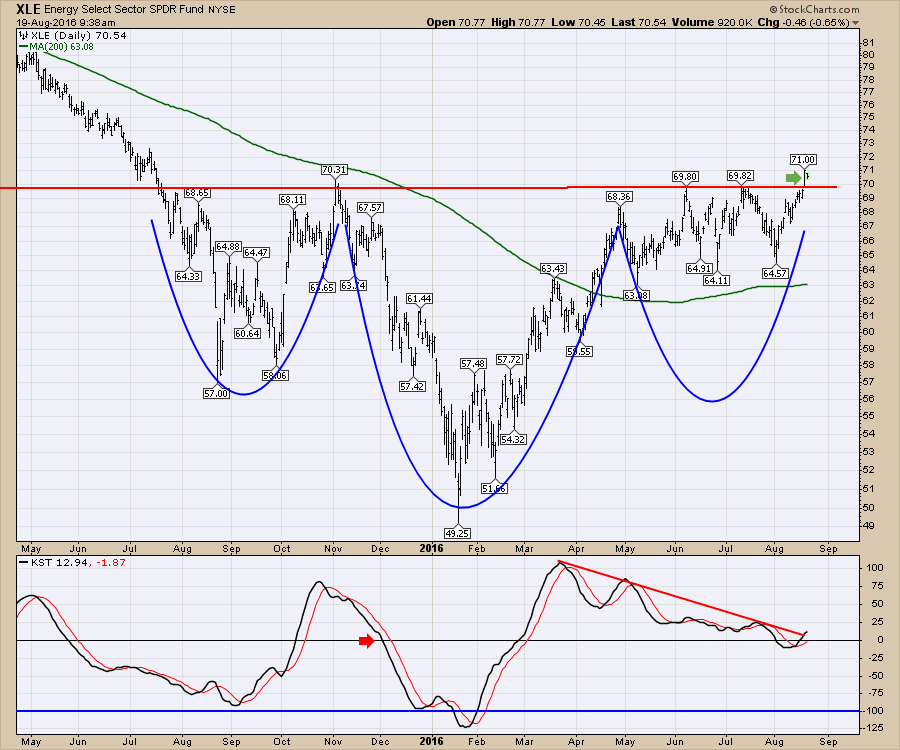Image resolution: width=900 pixels, height=750 pixels.
Task: Click the 71.00 high price label
Action: pyautogui.click(x=803, y=160)
